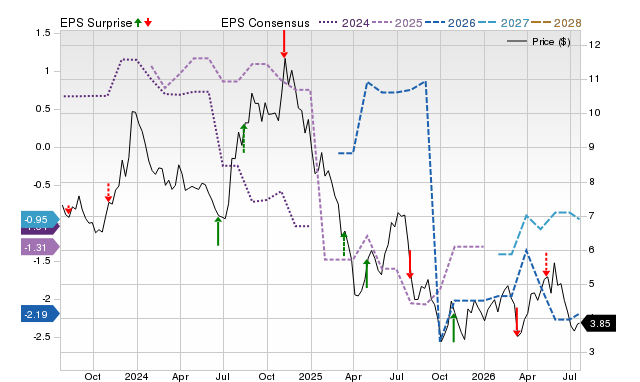Select the 2028 consensus legend entry

556,23
